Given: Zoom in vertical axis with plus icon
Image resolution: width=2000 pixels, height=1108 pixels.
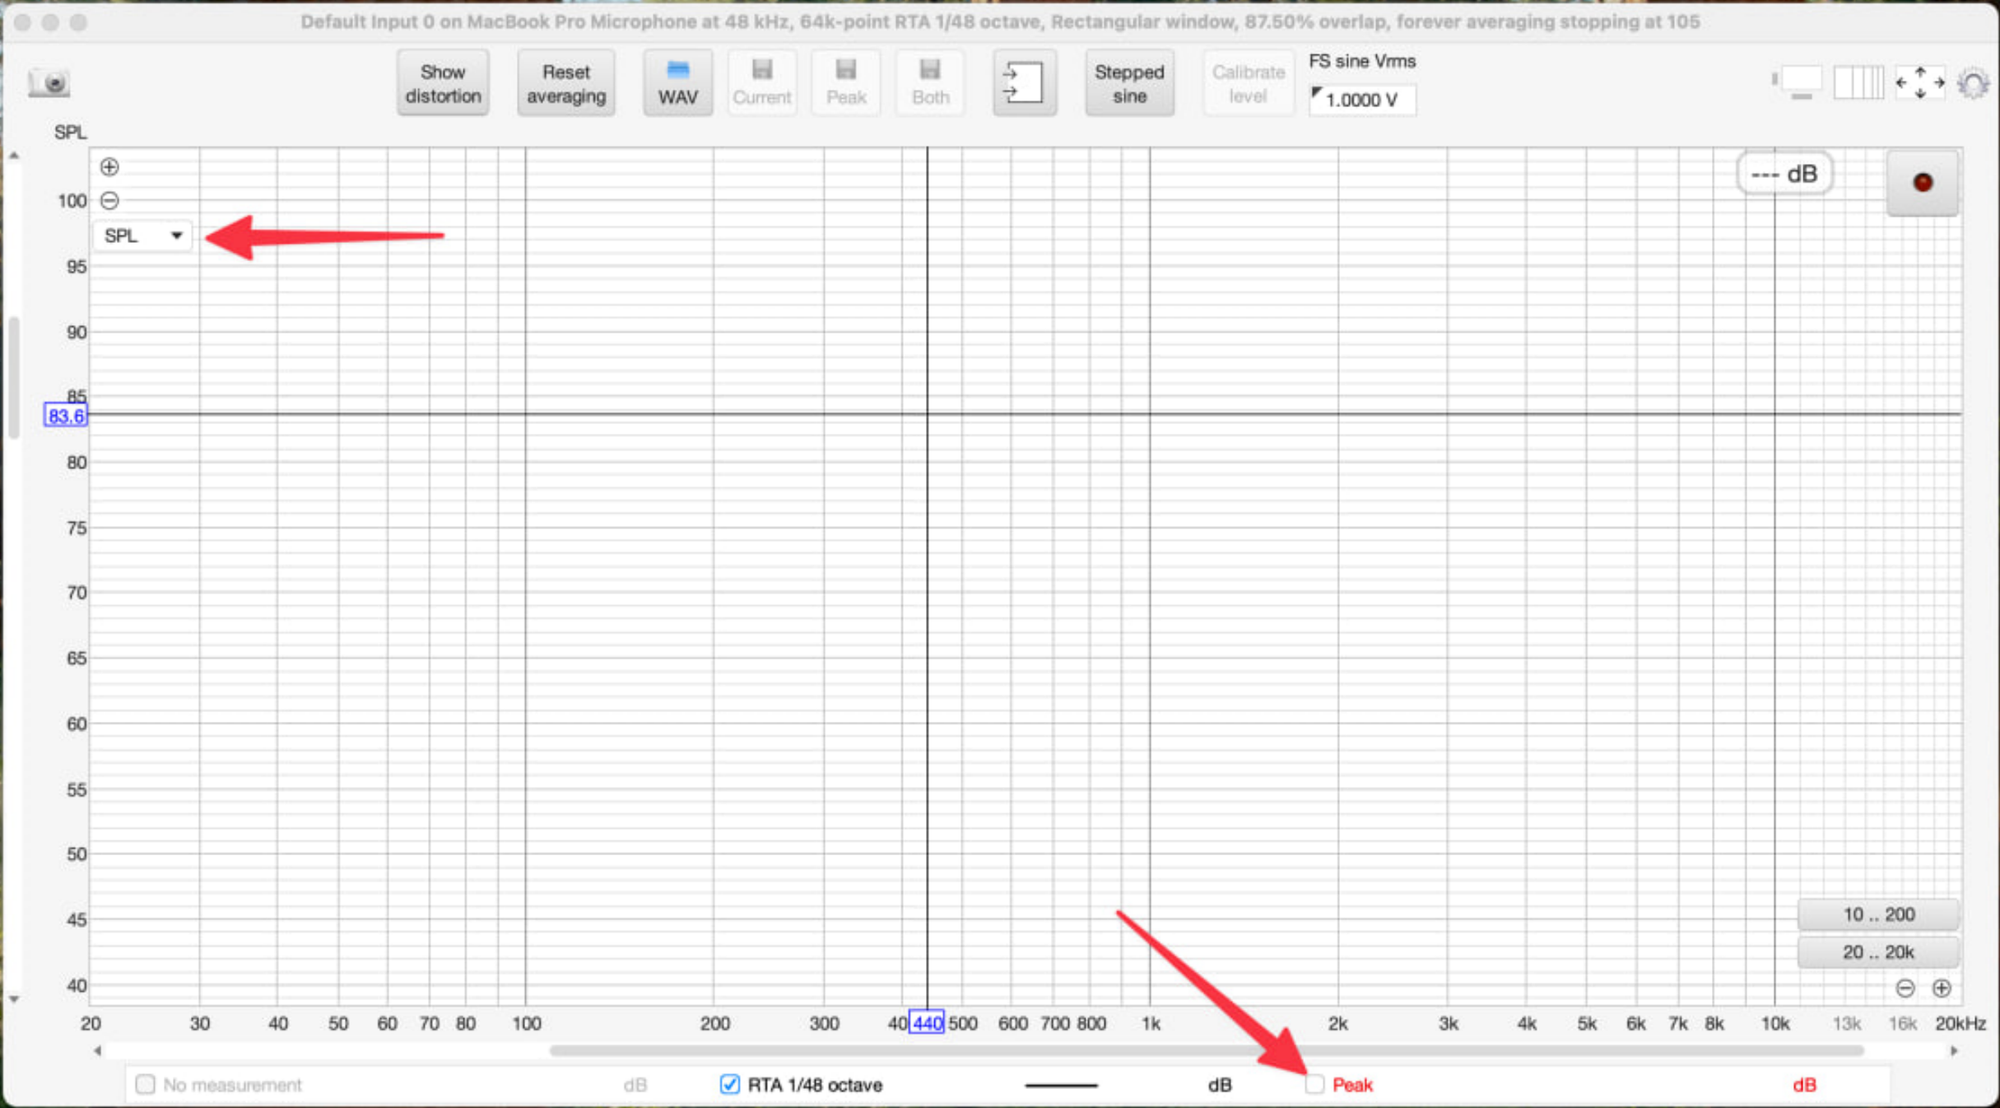Looking at the screenshot, I should click(x=110, y=167).
